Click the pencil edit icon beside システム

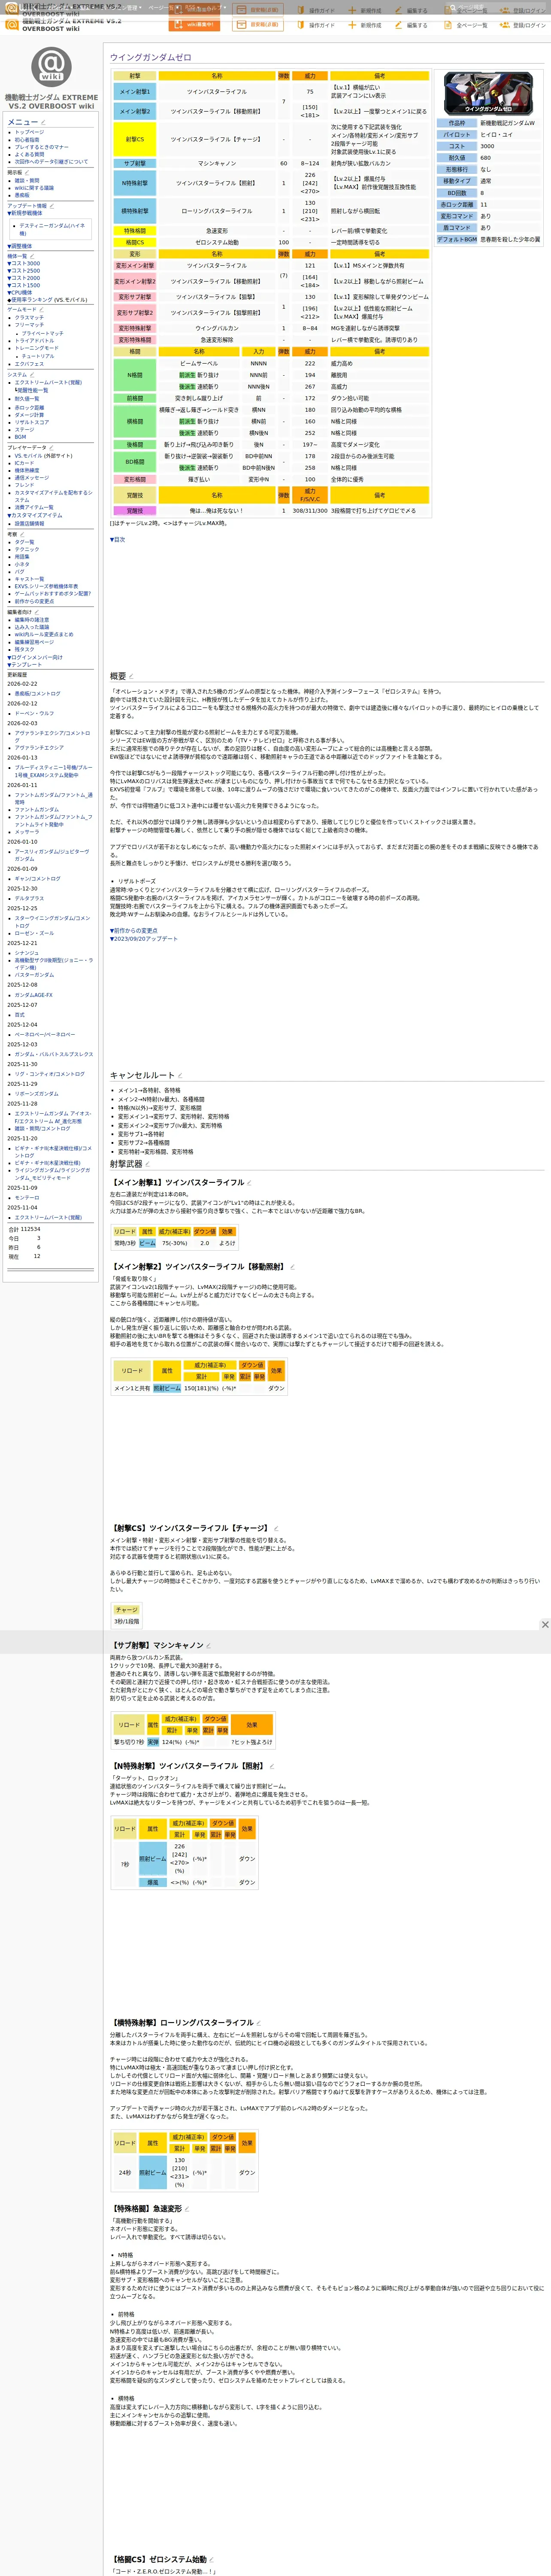32,374
